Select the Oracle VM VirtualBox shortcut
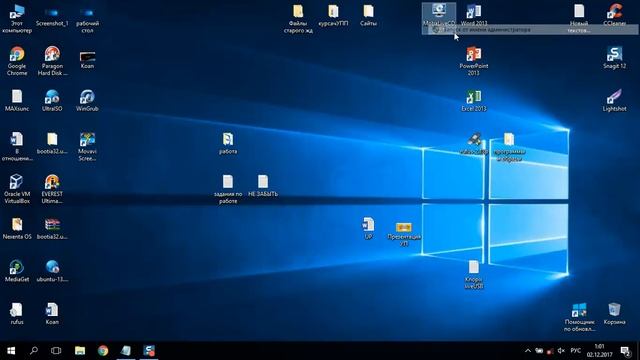Image resolution: width=640 pixels, height=360 pixels. (x=17, y=189)
